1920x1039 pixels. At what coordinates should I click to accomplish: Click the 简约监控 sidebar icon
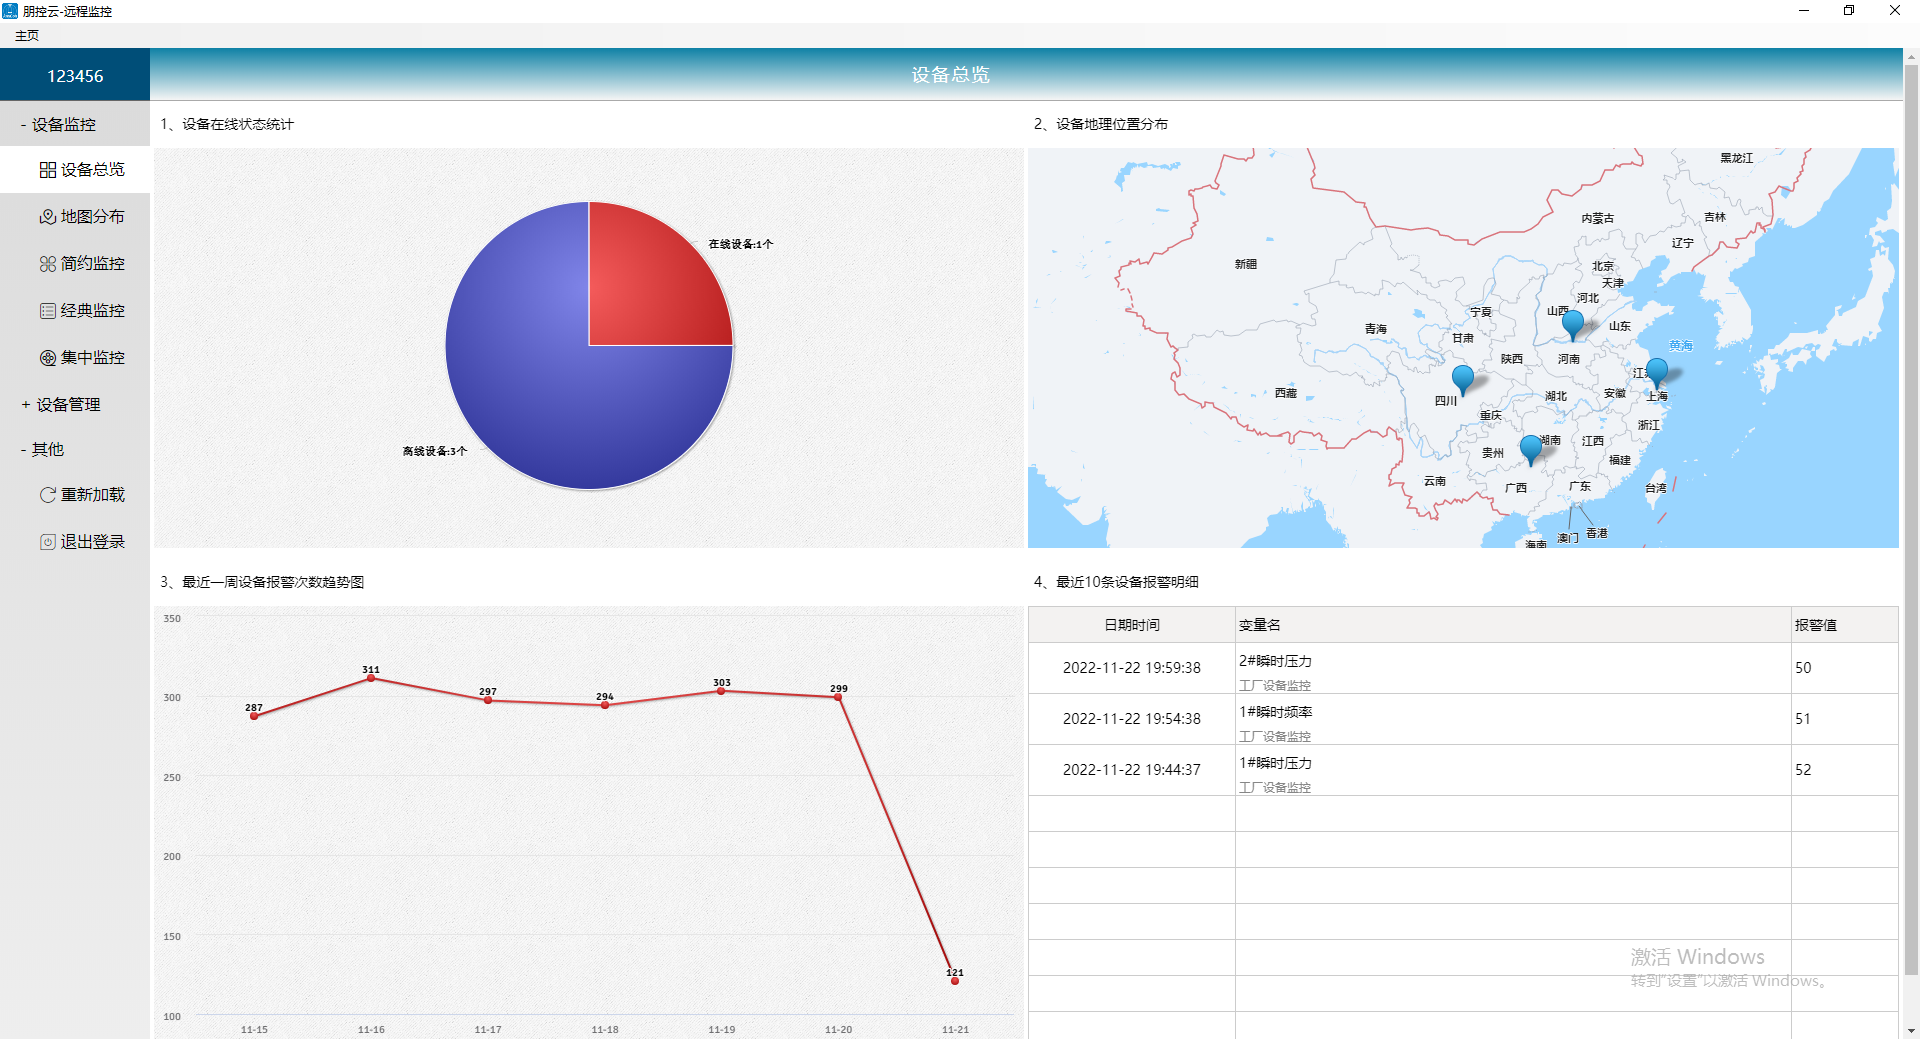pyautogui.click(x=47, y=264)
